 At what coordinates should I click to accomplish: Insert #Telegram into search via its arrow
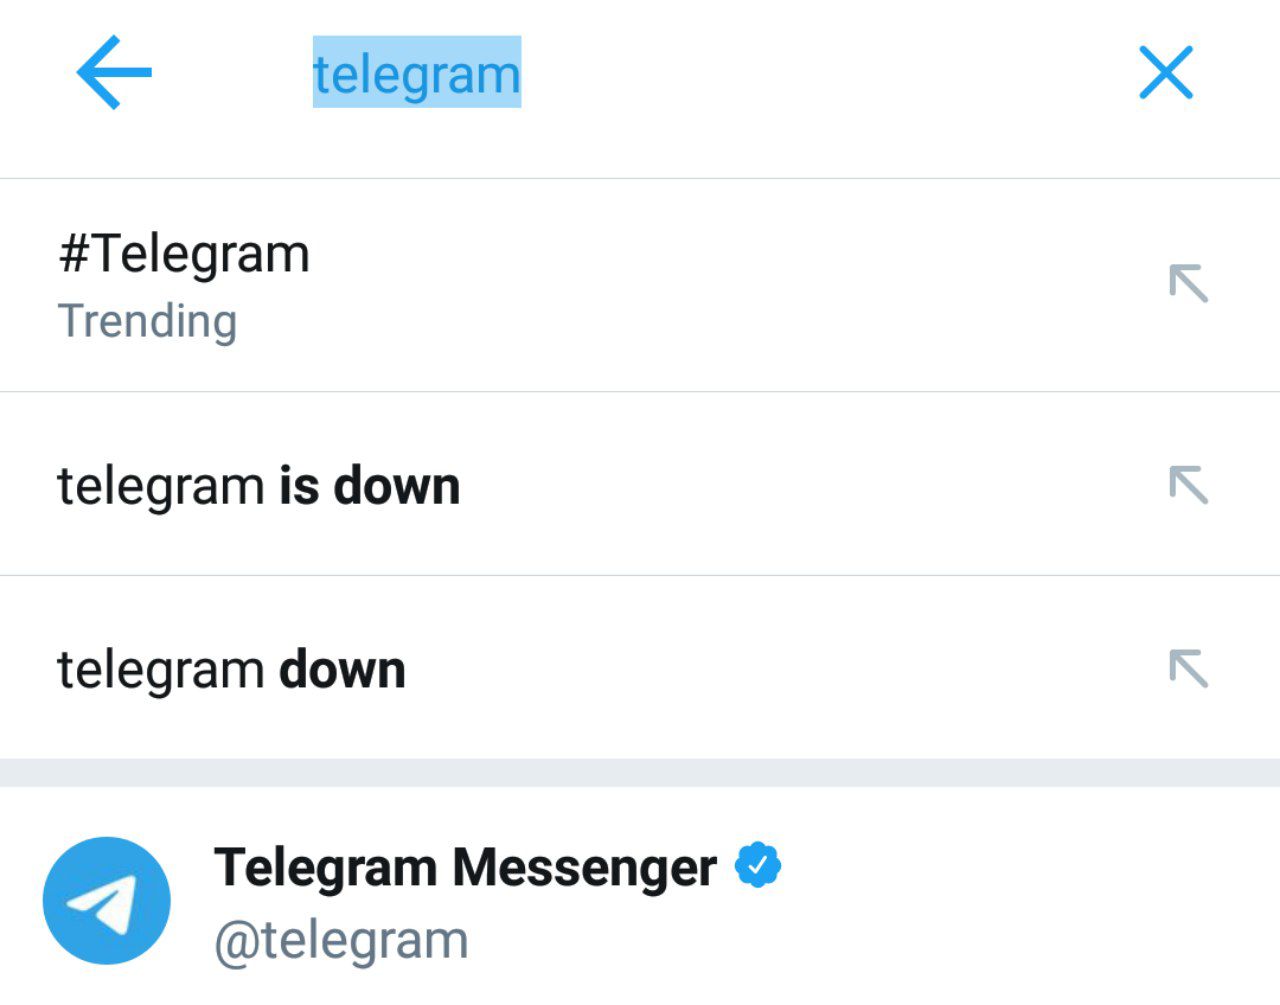tap(1189, 283)
